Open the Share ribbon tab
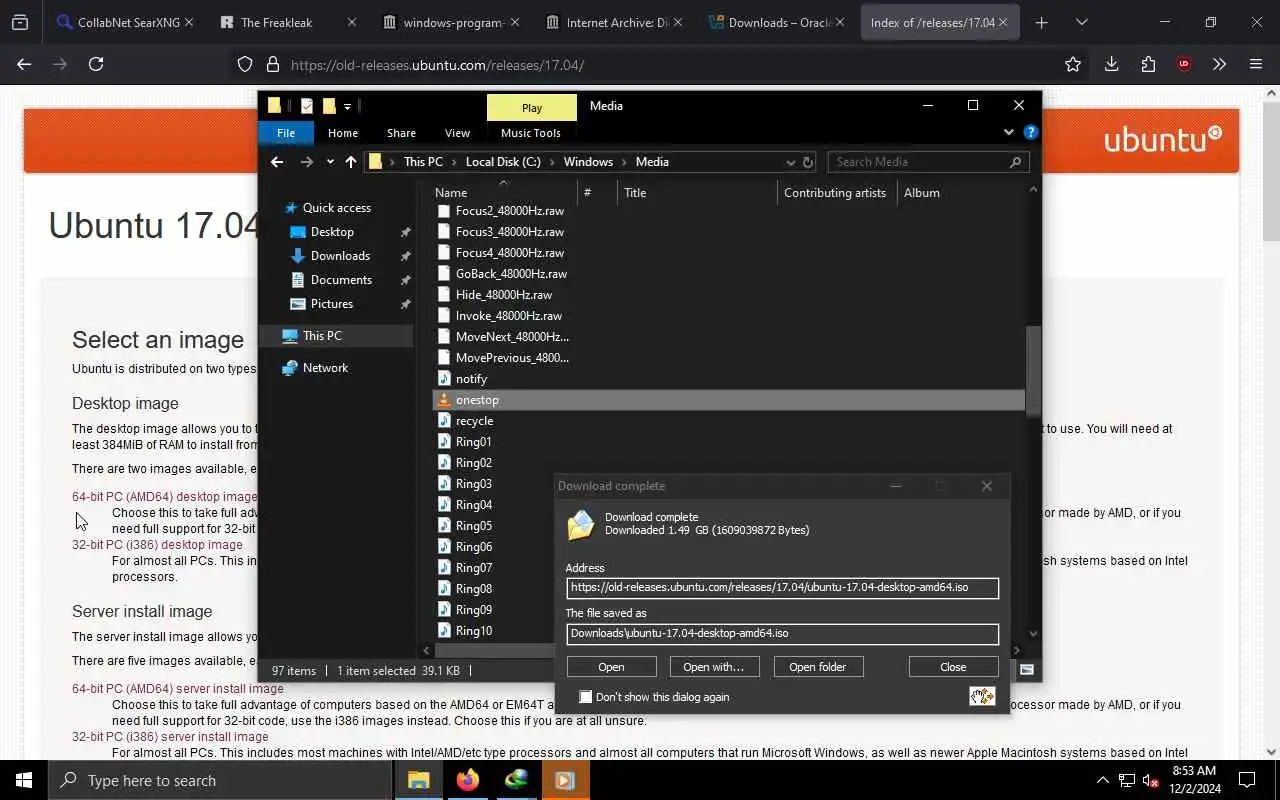 401,133
